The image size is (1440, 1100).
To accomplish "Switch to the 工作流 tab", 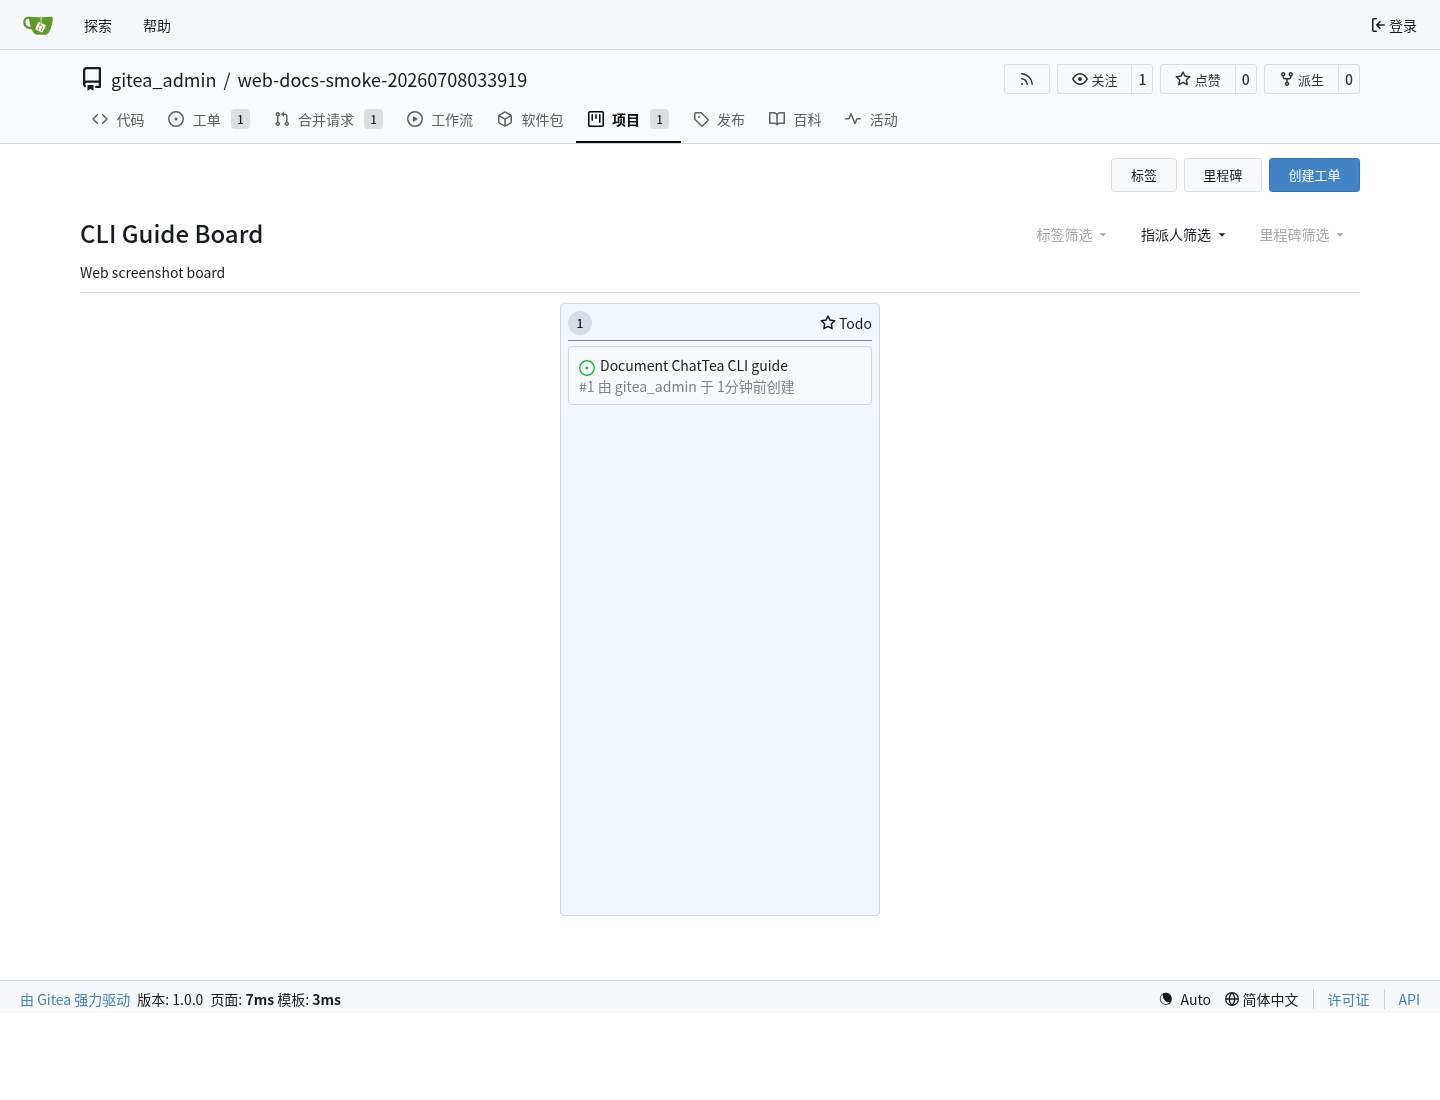I will (x=440, y=120).
